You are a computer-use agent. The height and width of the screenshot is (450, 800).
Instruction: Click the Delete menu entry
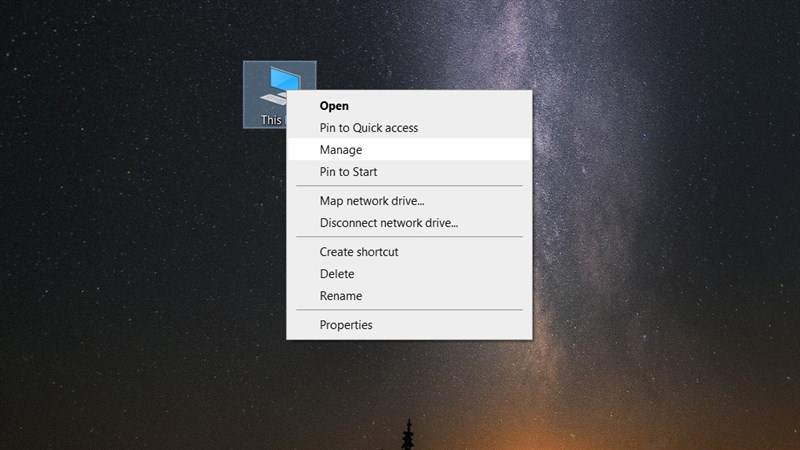point(337,274)
